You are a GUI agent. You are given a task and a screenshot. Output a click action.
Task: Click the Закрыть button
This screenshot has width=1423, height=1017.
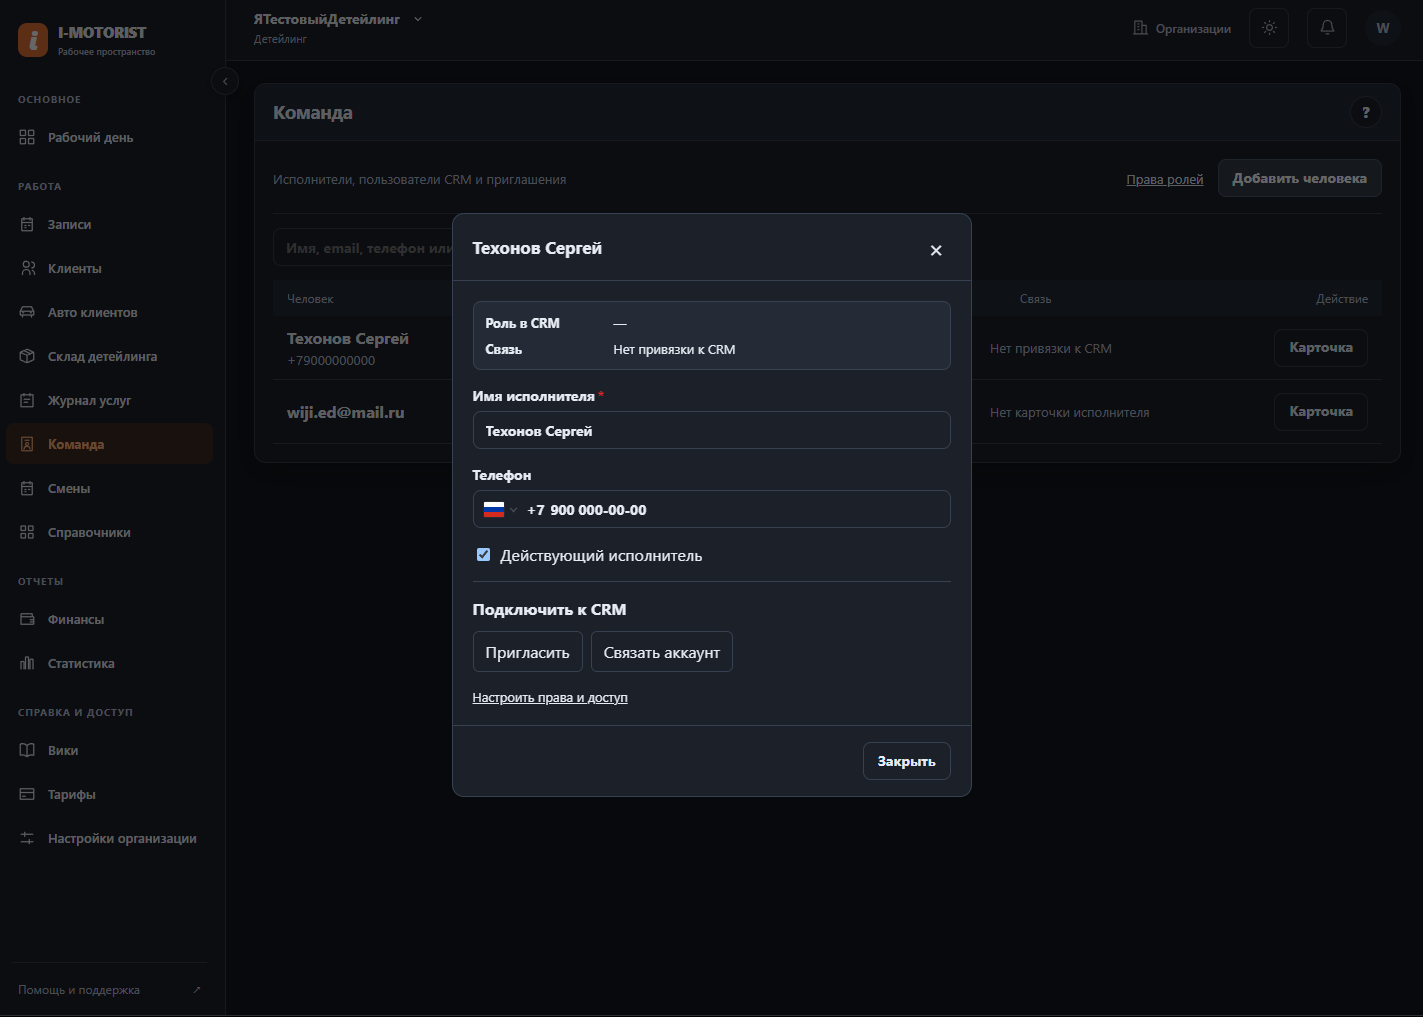coord(907,761)
